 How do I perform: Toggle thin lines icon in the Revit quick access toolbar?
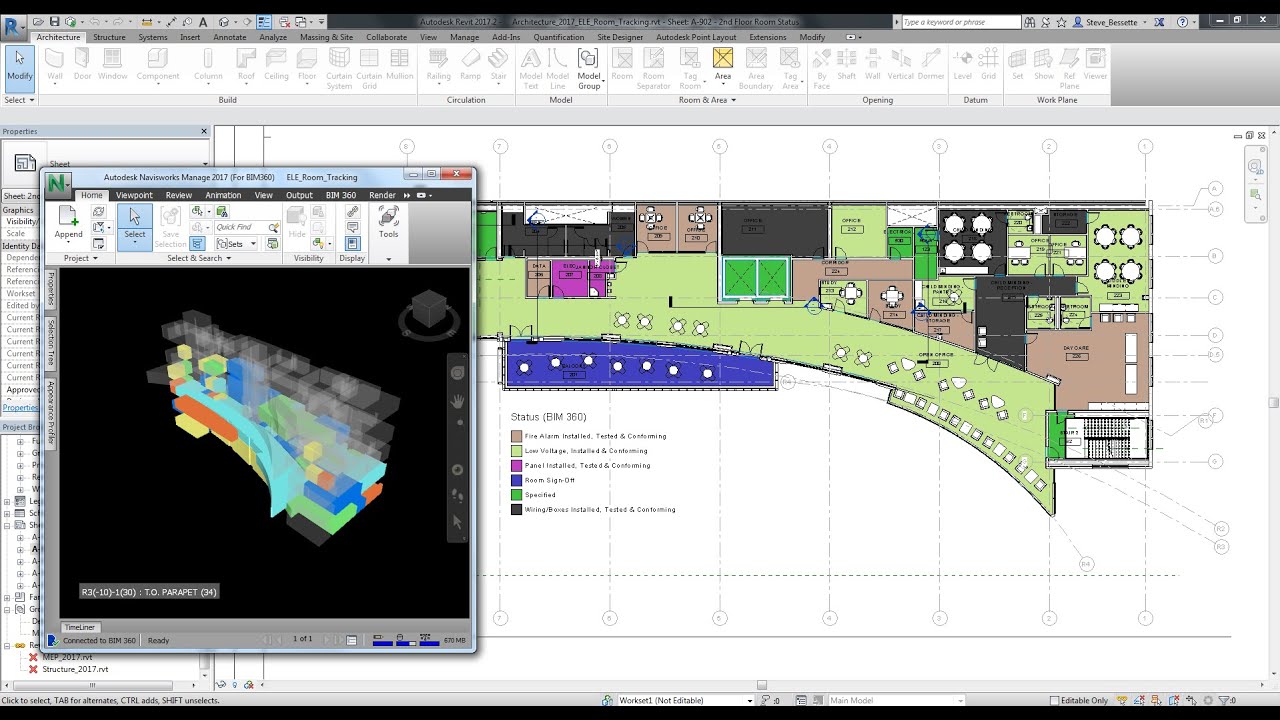(x=265, y=21)
